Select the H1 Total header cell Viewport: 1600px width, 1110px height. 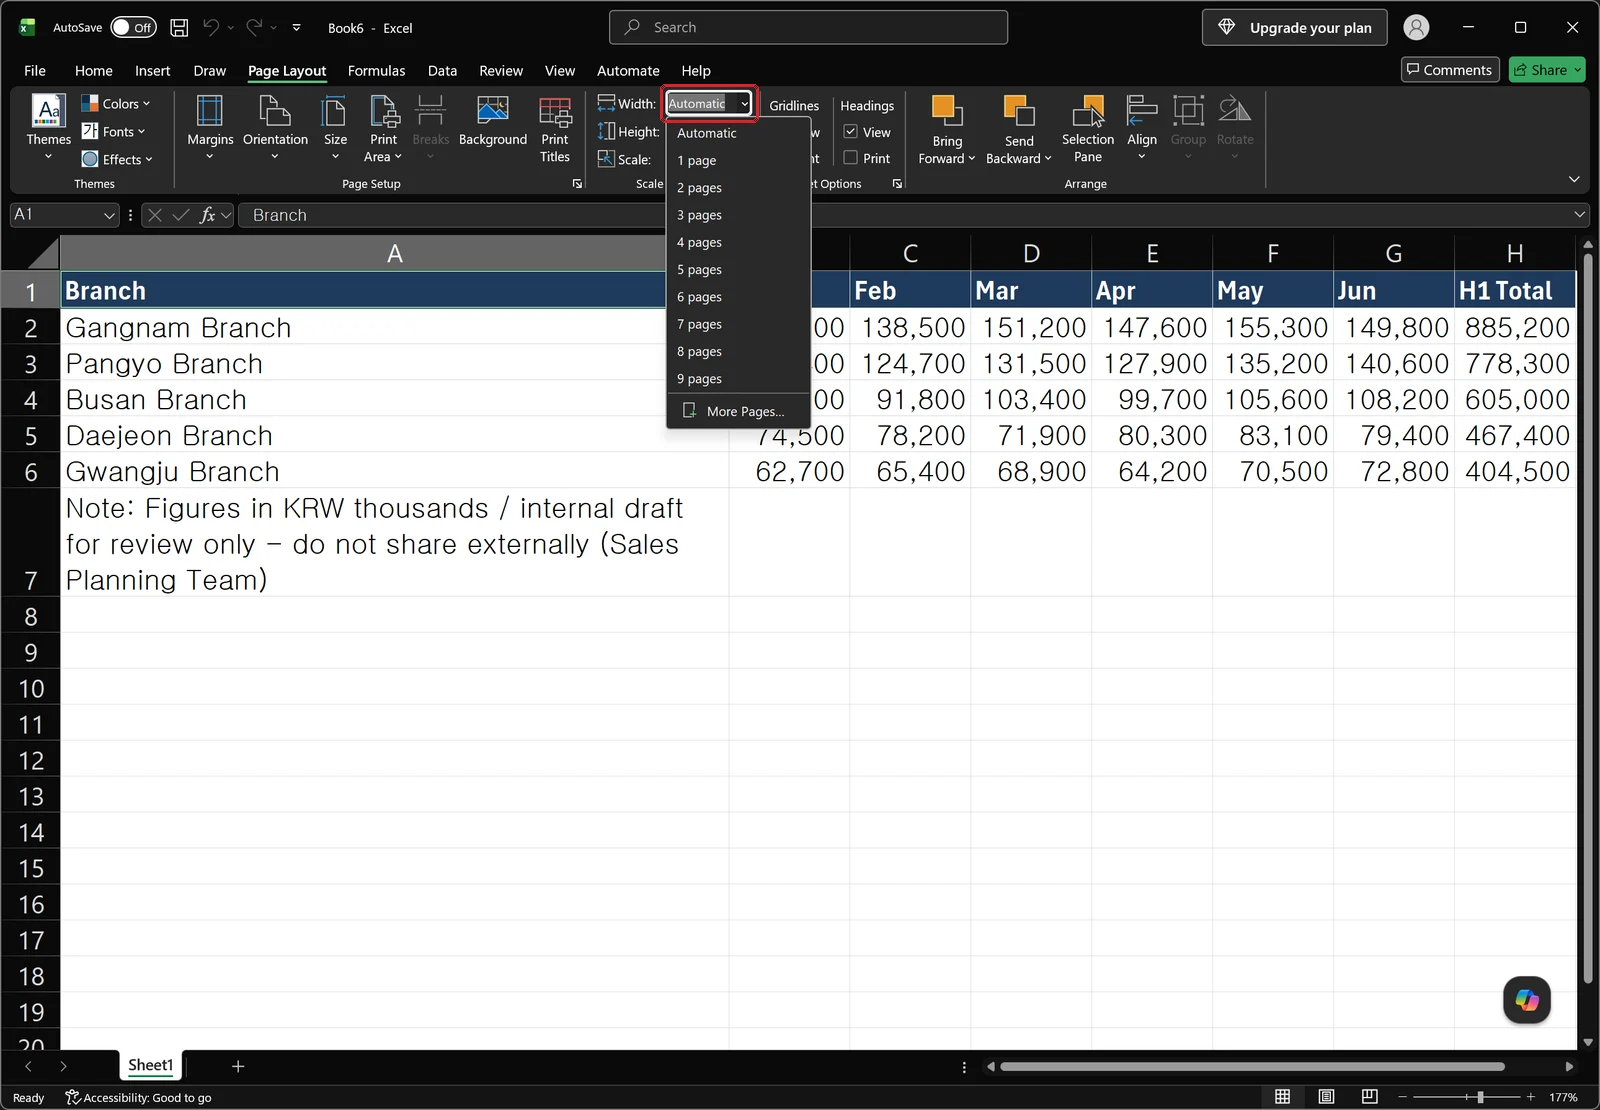(1514, 291)
